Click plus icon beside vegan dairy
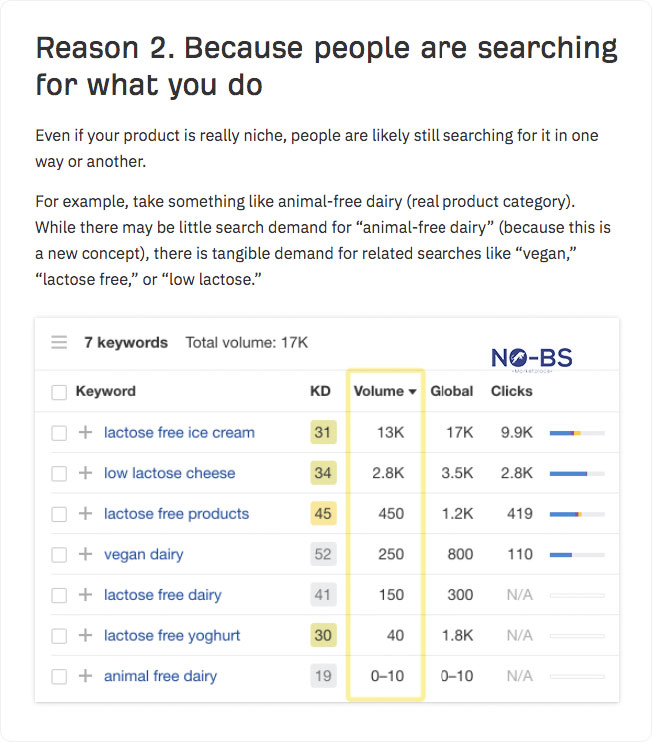 [85, 554]
